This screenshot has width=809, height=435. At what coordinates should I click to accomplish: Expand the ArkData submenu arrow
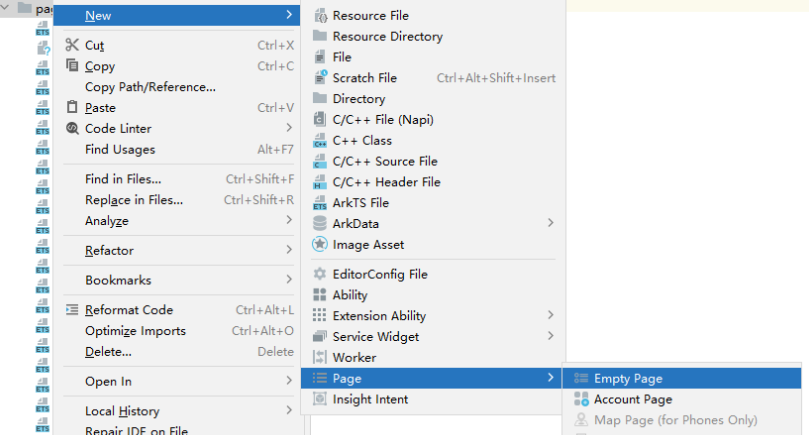pyautogui.click(x=550, y=223)
